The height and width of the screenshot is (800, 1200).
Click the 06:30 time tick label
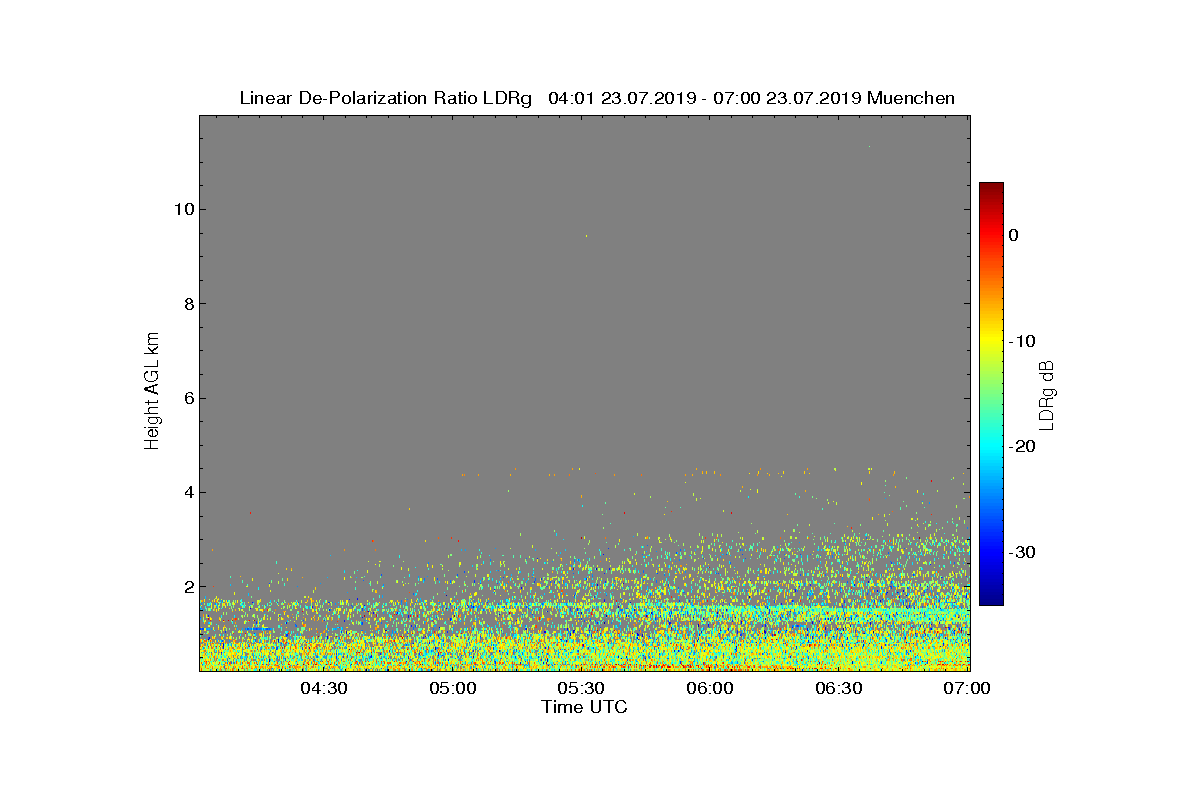(839, 688)
